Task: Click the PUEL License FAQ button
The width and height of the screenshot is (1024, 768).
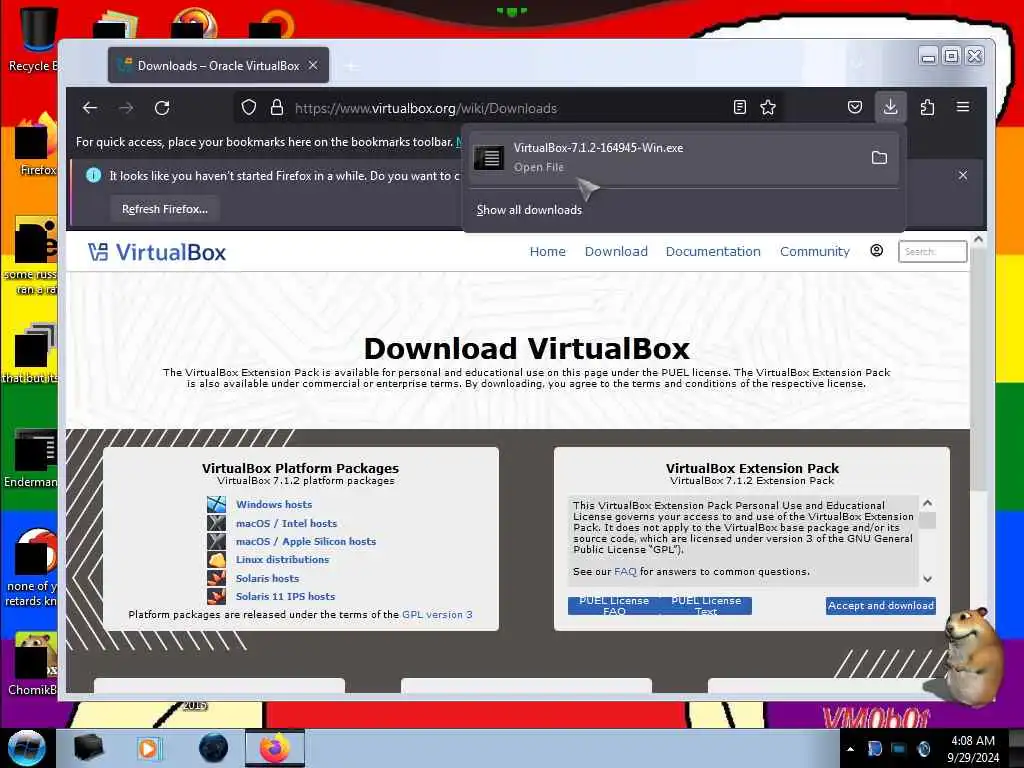Action: [614, 606]
